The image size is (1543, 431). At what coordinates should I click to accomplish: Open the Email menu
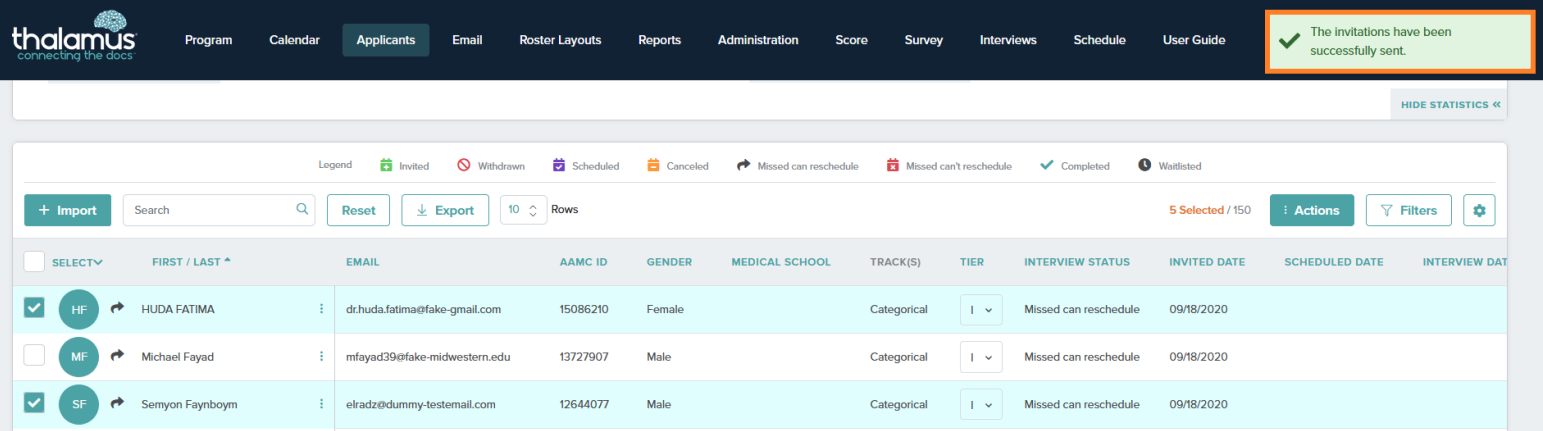(467, 40)
